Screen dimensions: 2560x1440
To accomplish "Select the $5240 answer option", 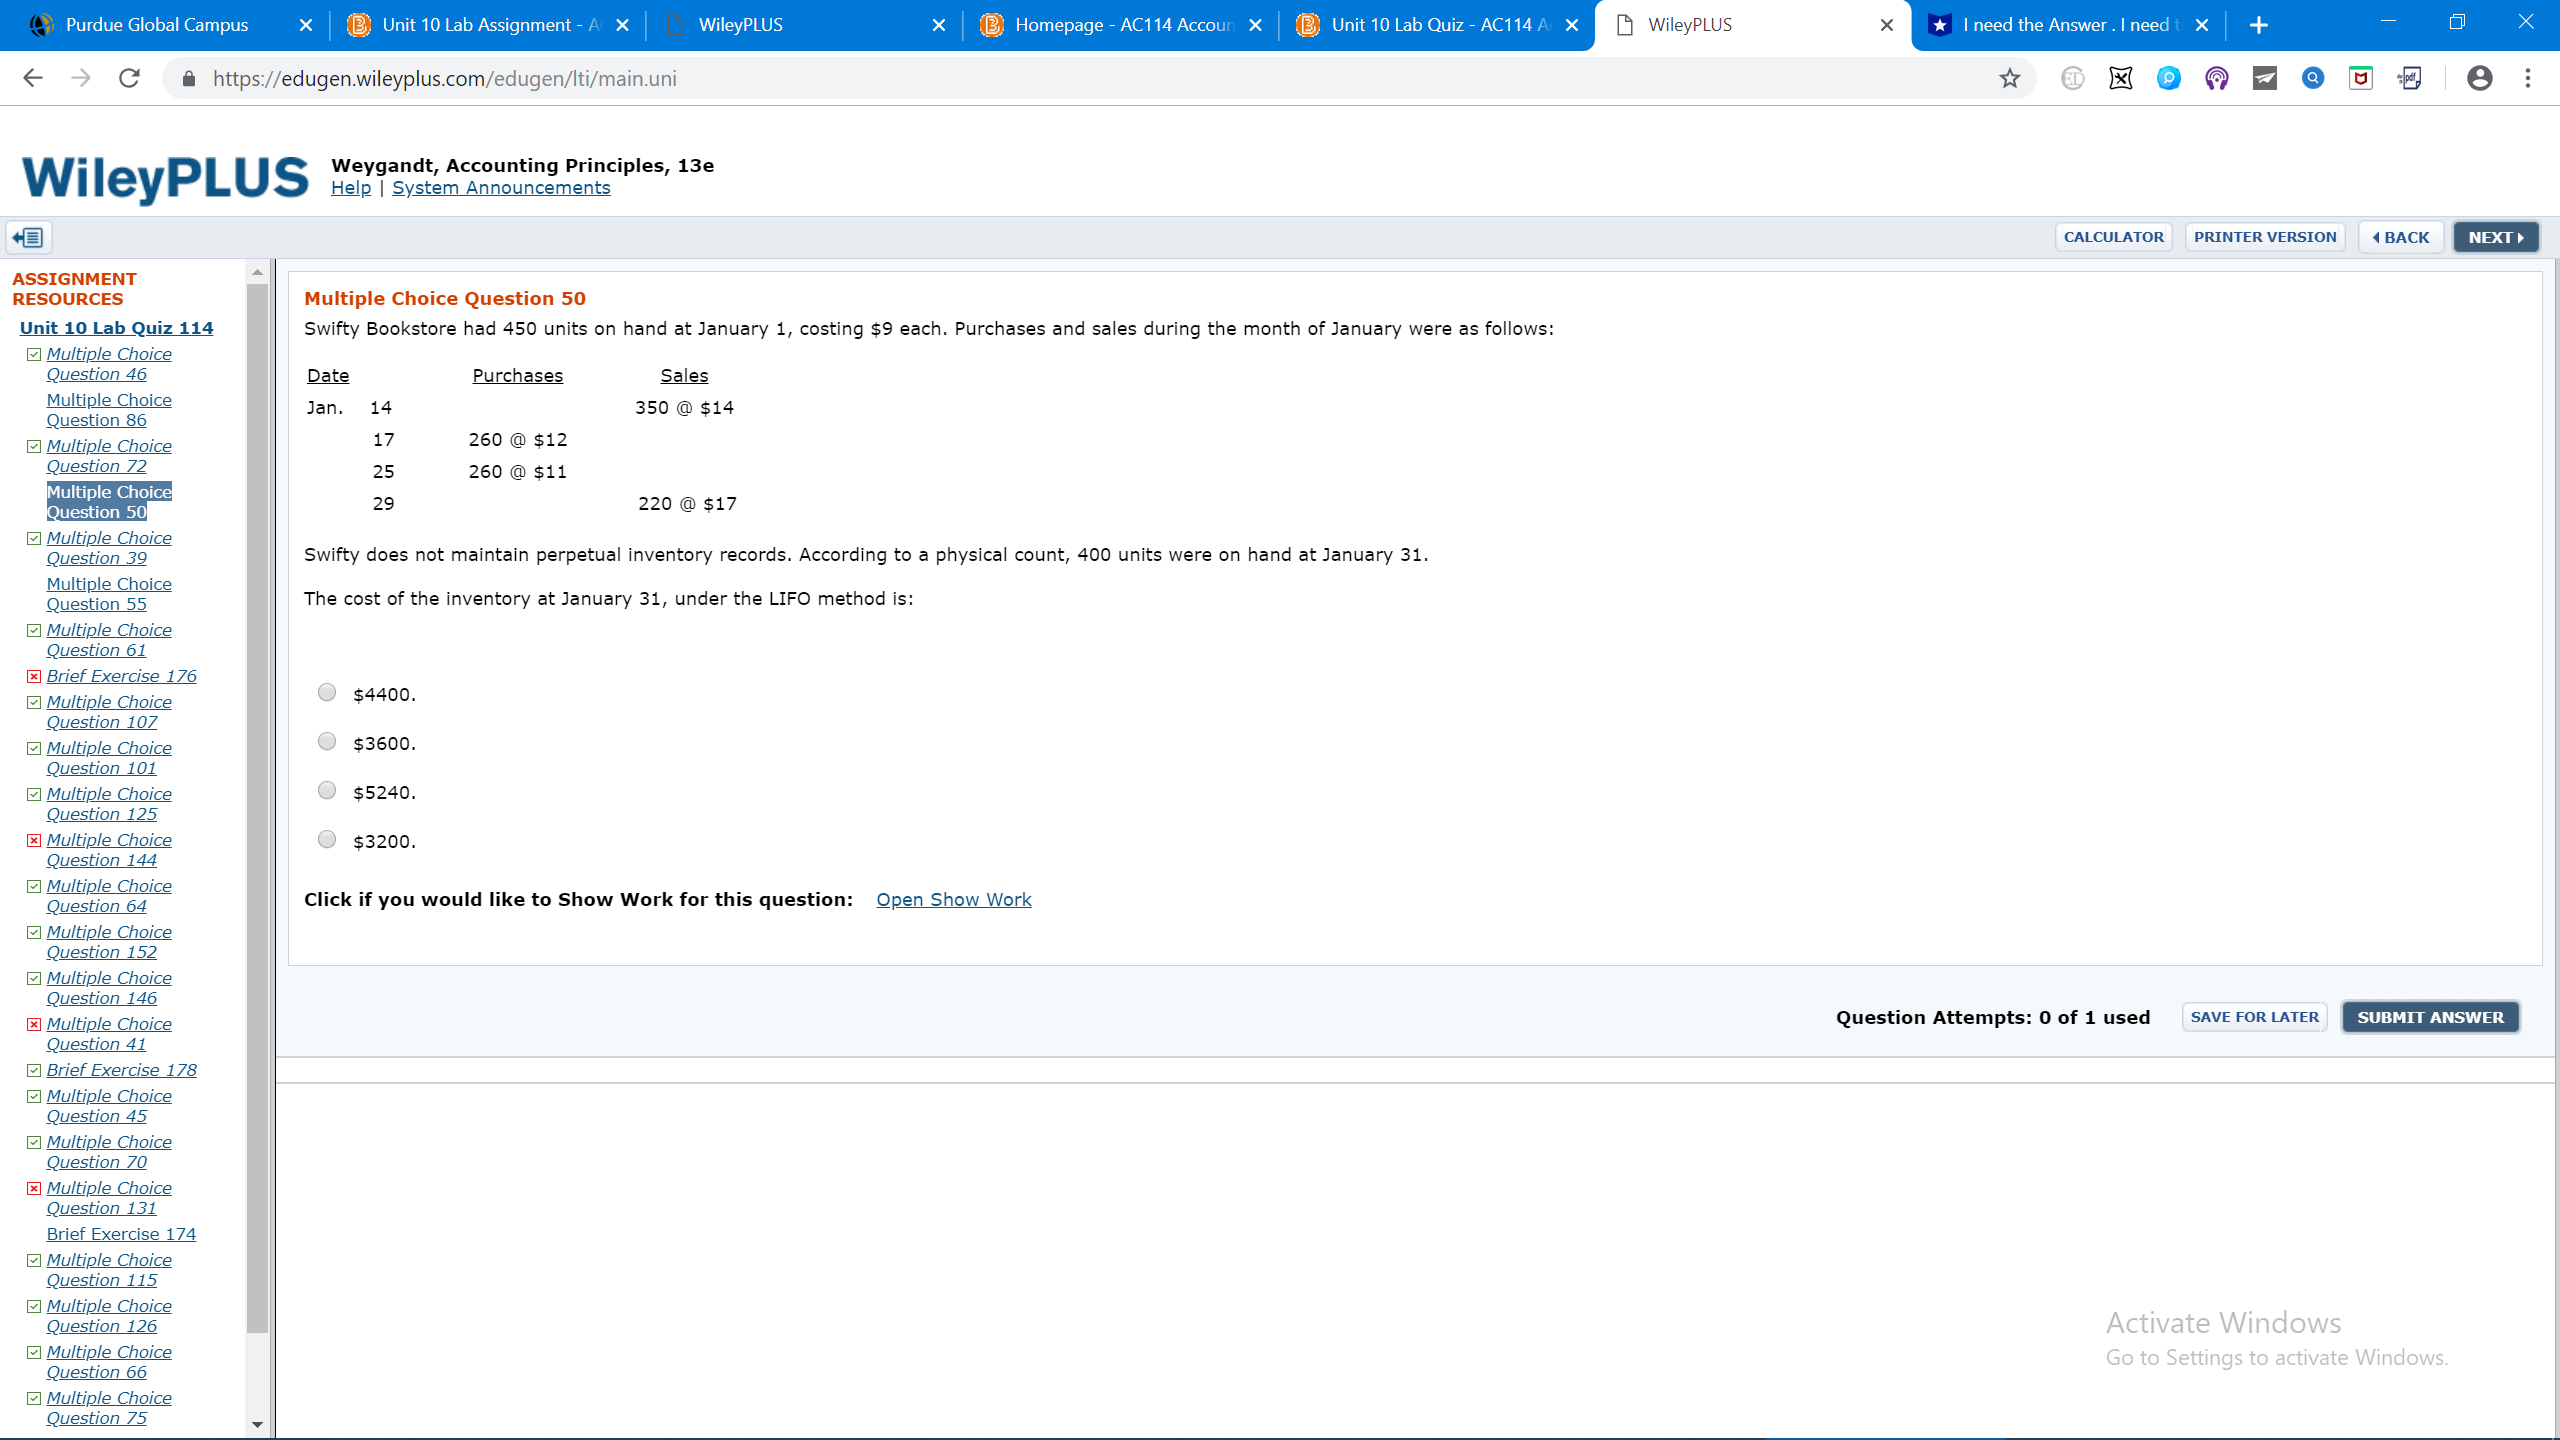I will (326, 790).
